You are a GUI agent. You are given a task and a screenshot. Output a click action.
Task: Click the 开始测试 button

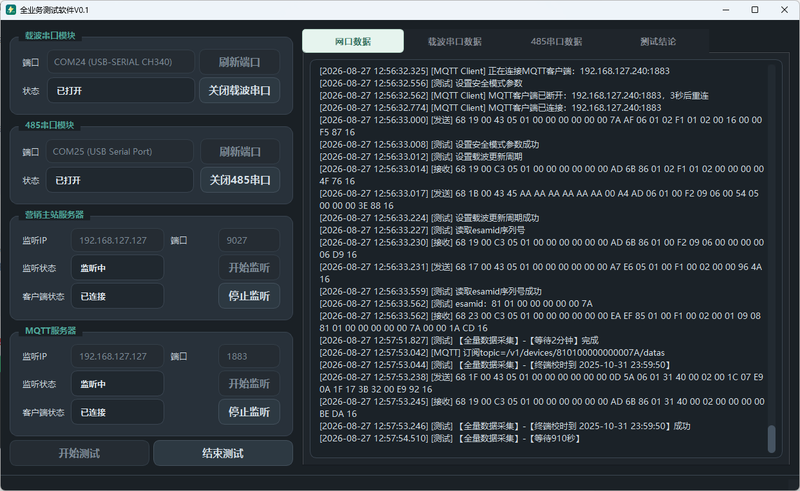point(79,453)
